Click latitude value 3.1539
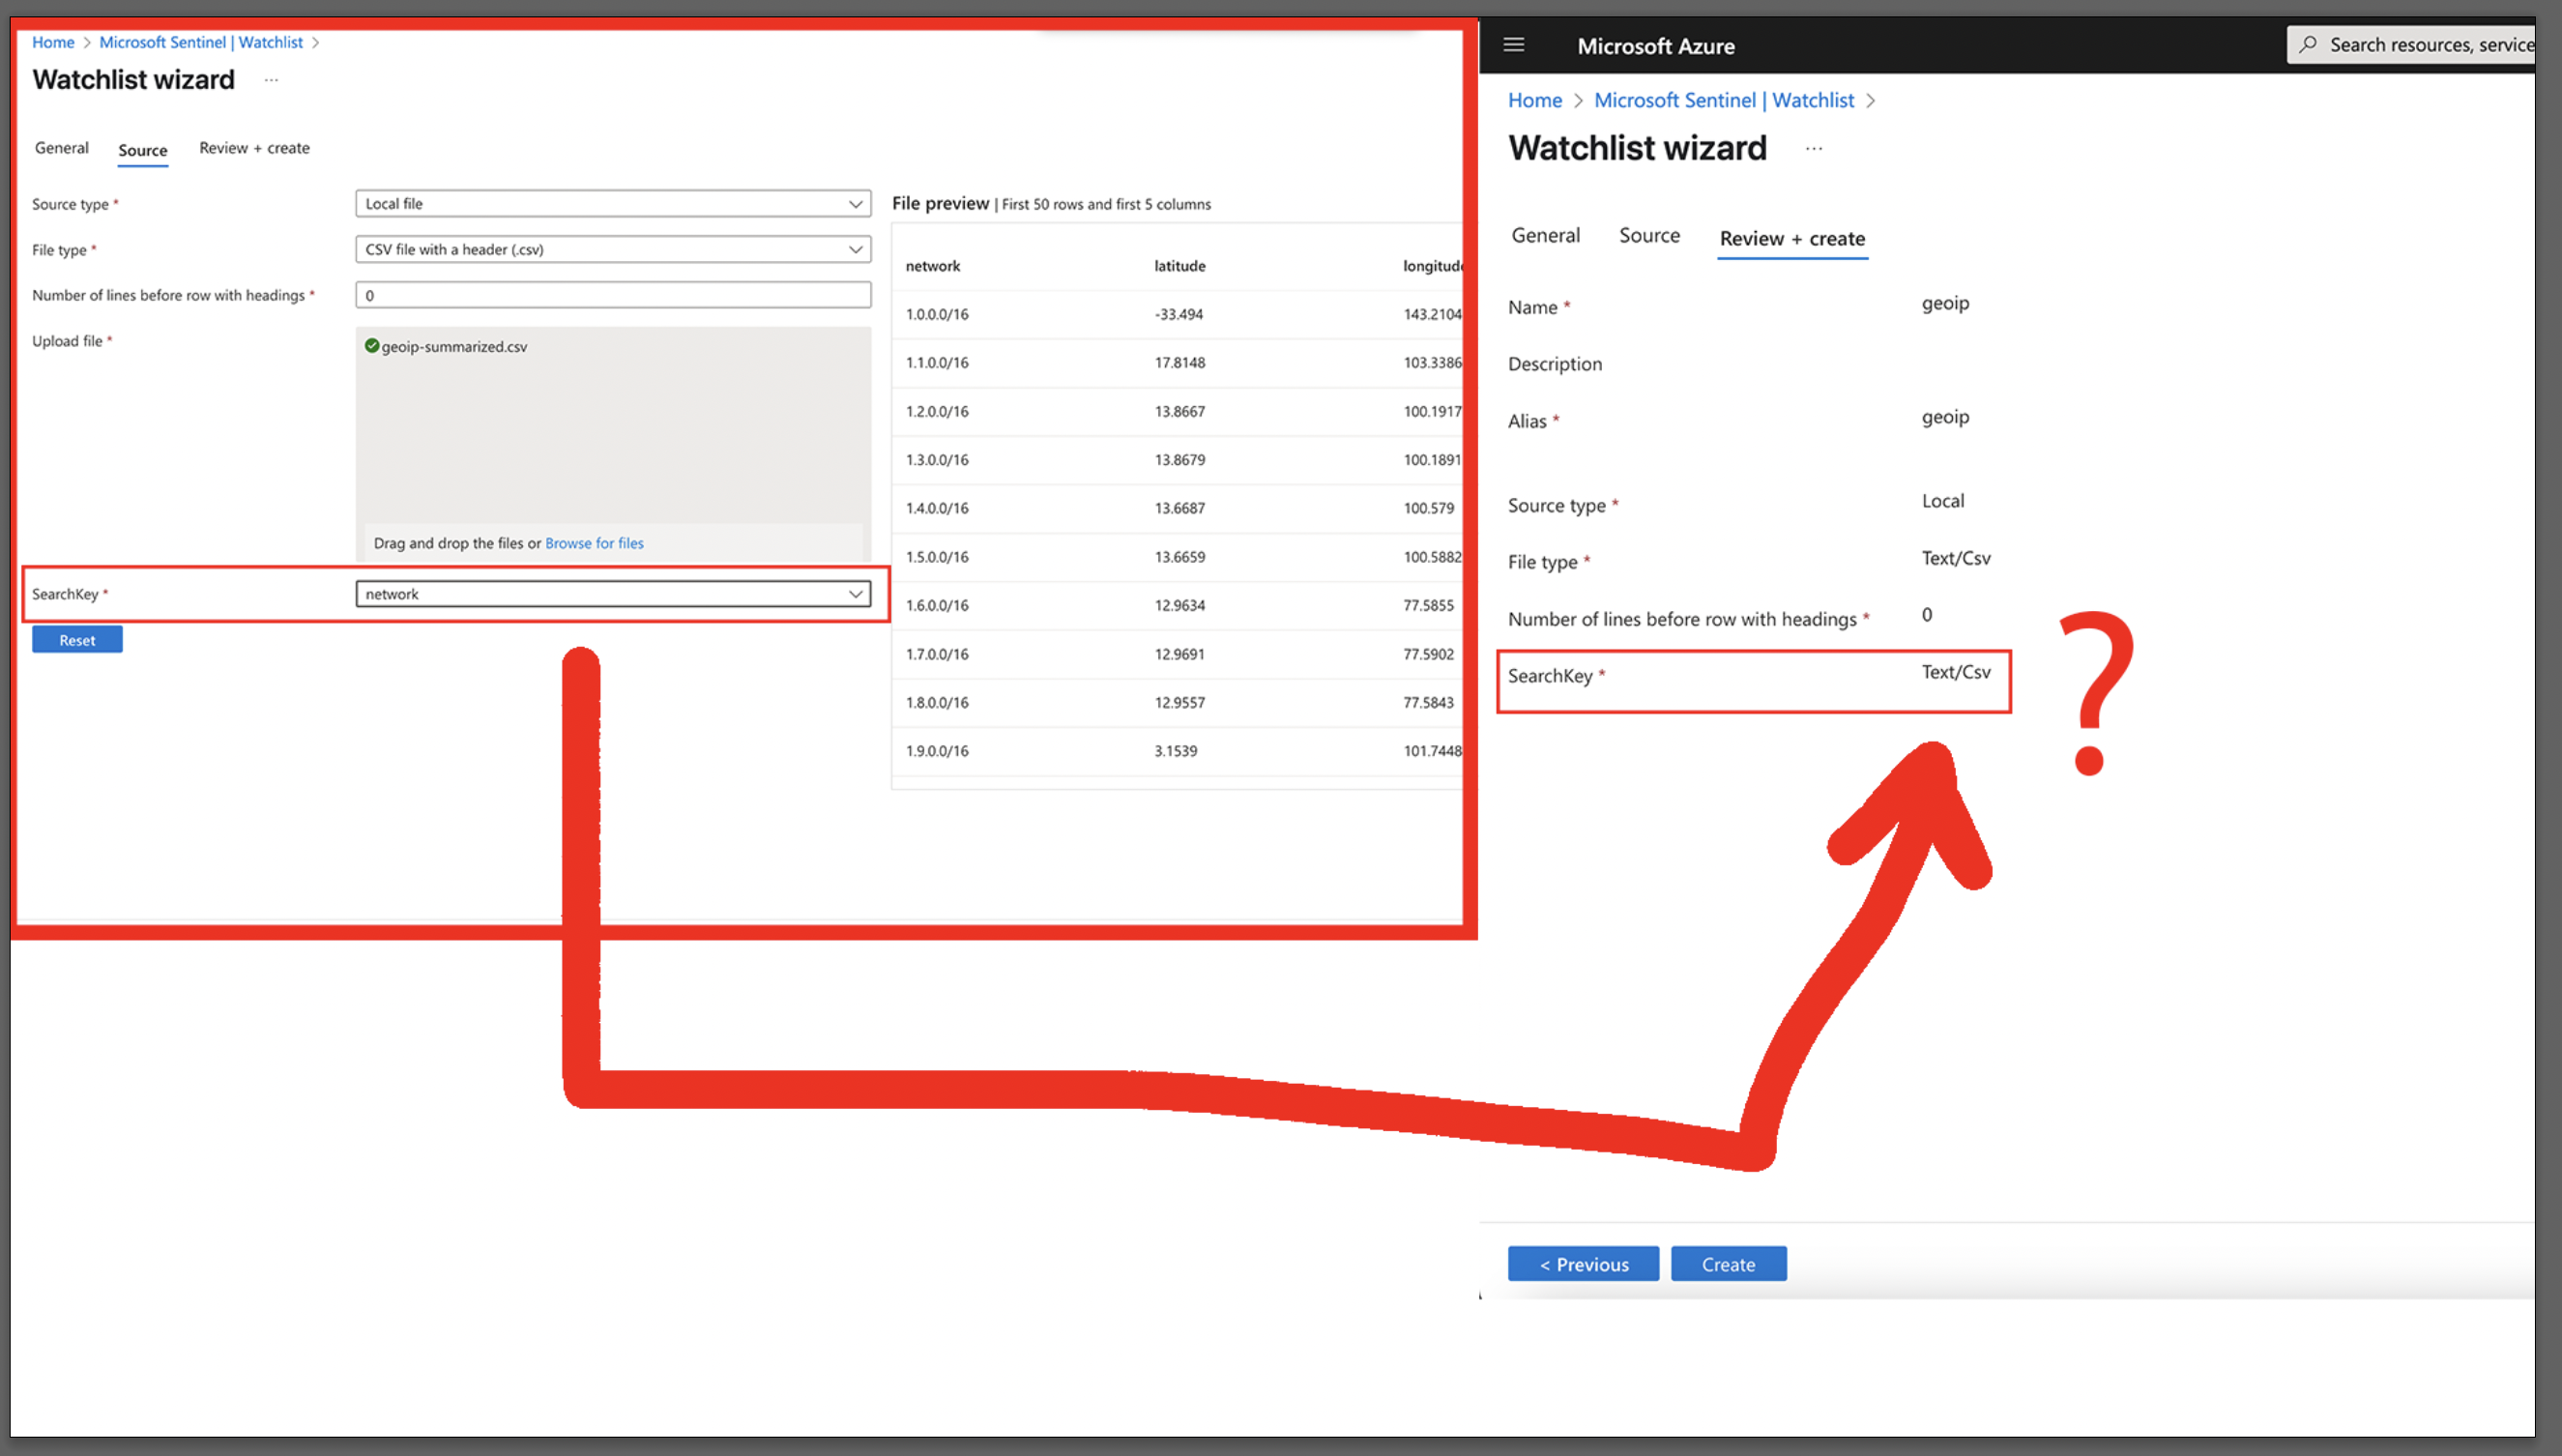Image resolution: width=2562 pixels, height=1456 pixels. tap(1176, 751)
